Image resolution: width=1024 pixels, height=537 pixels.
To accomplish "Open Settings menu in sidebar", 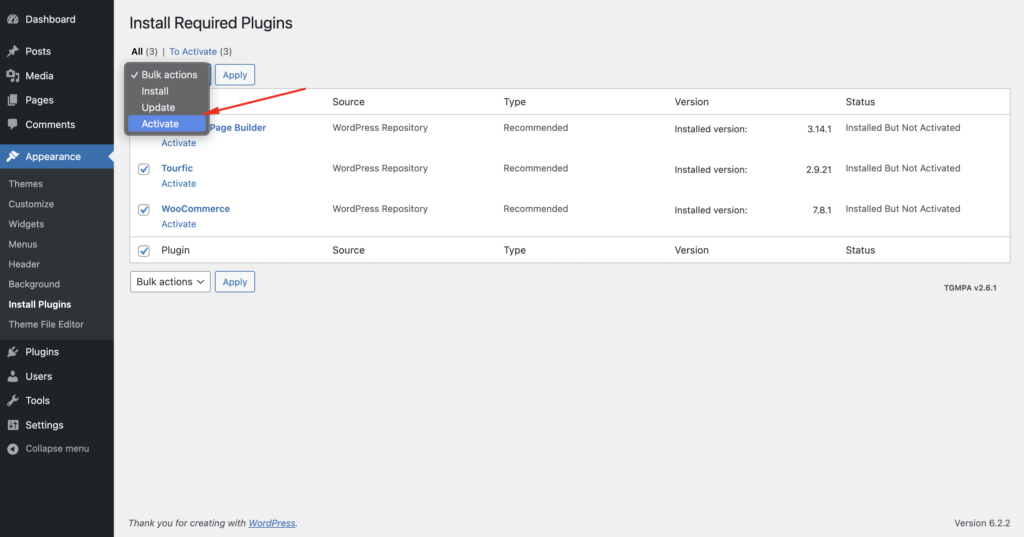I will tap(44, 425).
